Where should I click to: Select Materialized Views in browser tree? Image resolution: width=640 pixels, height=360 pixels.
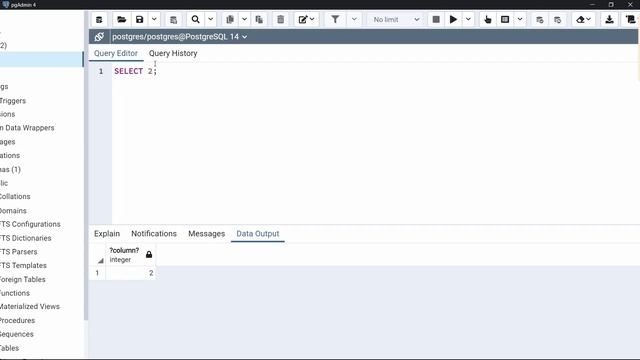coord(30,307)
